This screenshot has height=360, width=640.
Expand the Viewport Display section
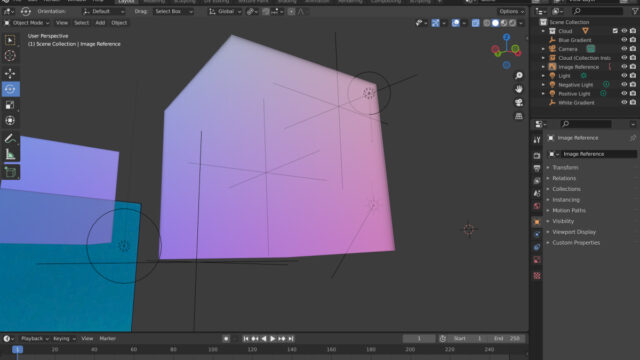click(574, 232)
